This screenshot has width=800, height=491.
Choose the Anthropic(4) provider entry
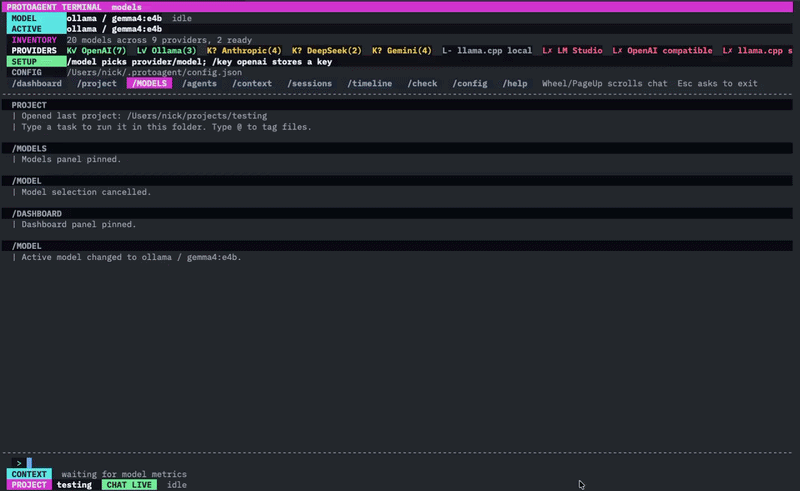click(x=244, y=51)
